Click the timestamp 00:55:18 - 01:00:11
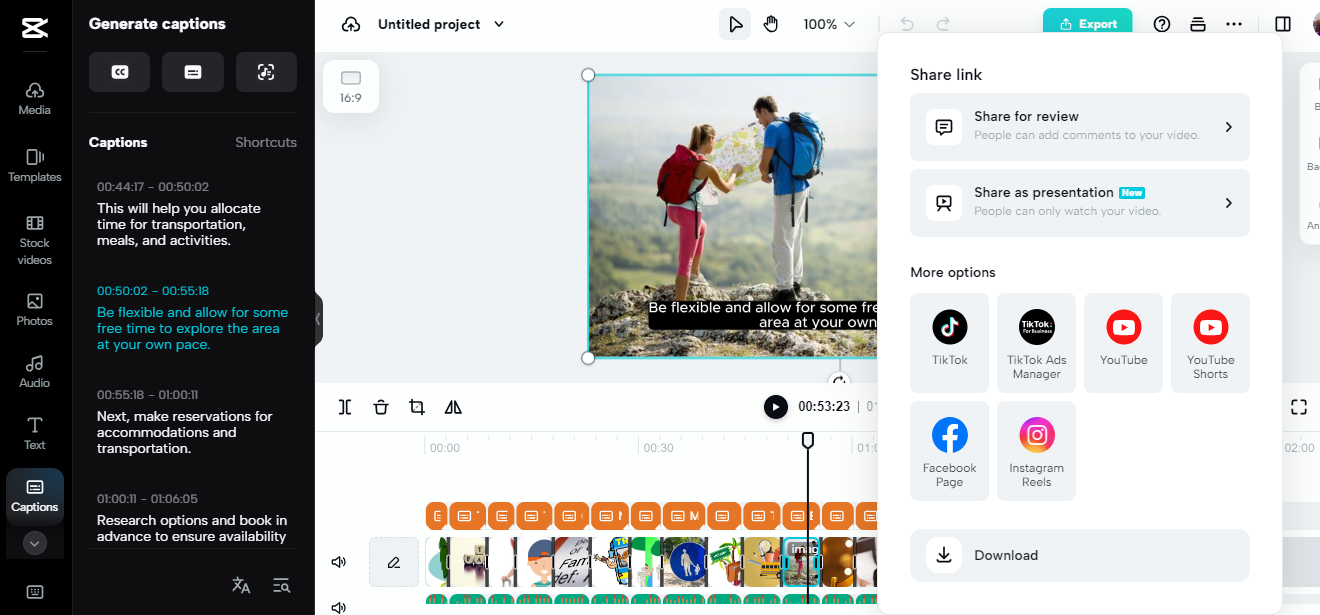This screenshot has height=615, width=1320. 147,395
